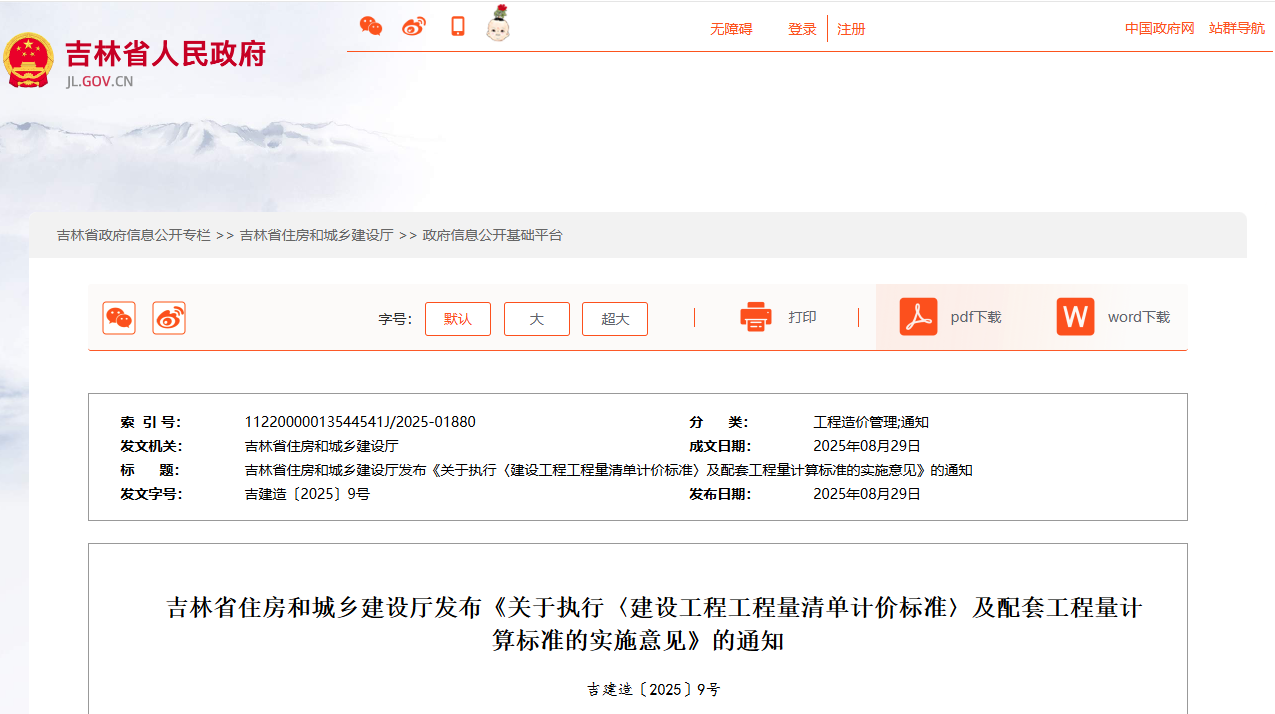
Task: Open the 吉林省住房和城乡建设厅 breadcrumb link
Action: coord(314,235)
